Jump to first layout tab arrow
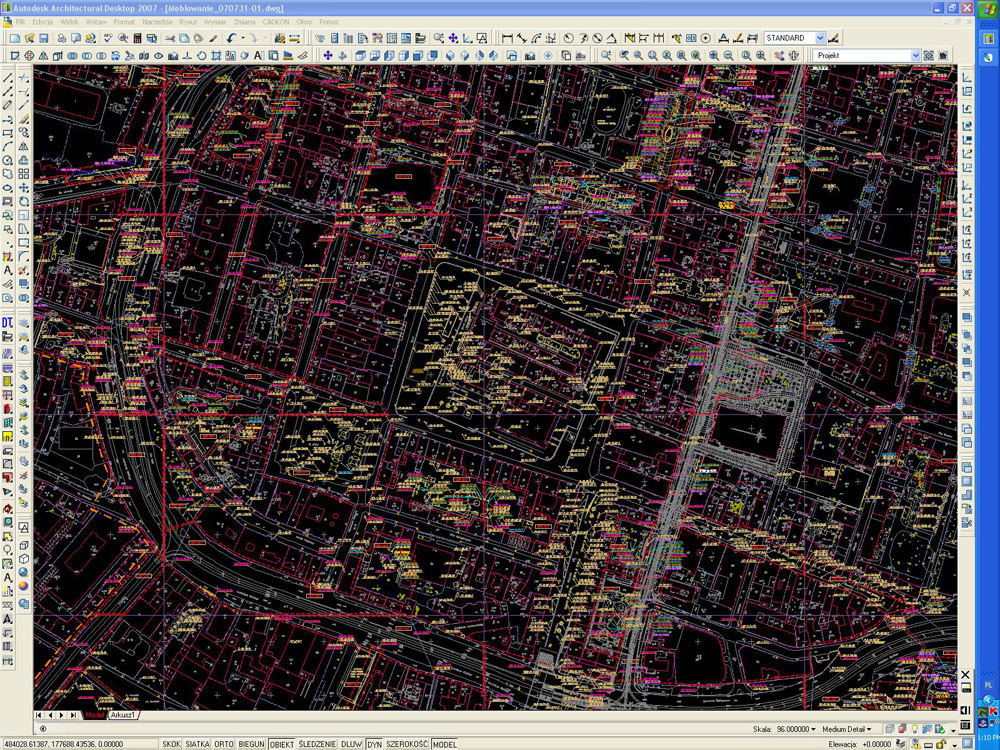 click(40, 715)
